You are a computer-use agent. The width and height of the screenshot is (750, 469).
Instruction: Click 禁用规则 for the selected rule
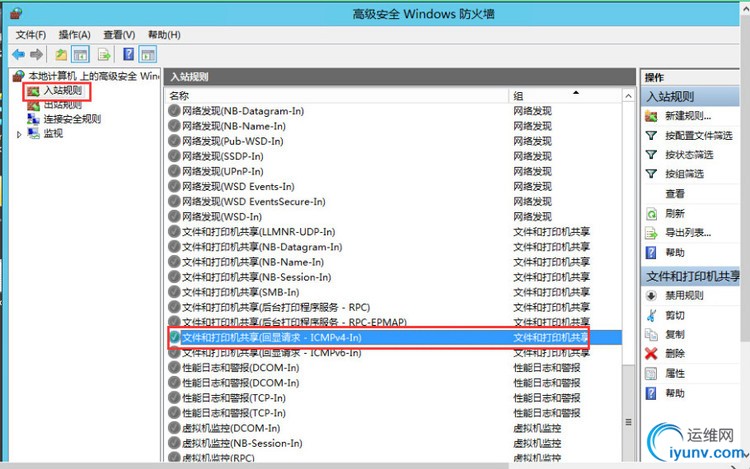click(684, 295)
